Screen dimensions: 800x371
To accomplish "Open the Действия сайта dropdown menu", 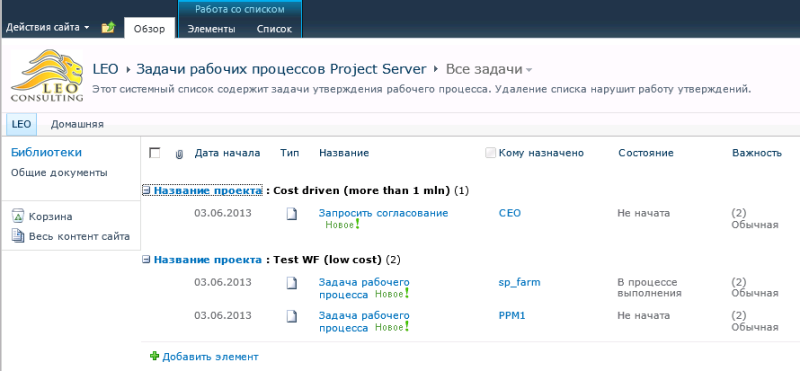I will coord(47,28).
